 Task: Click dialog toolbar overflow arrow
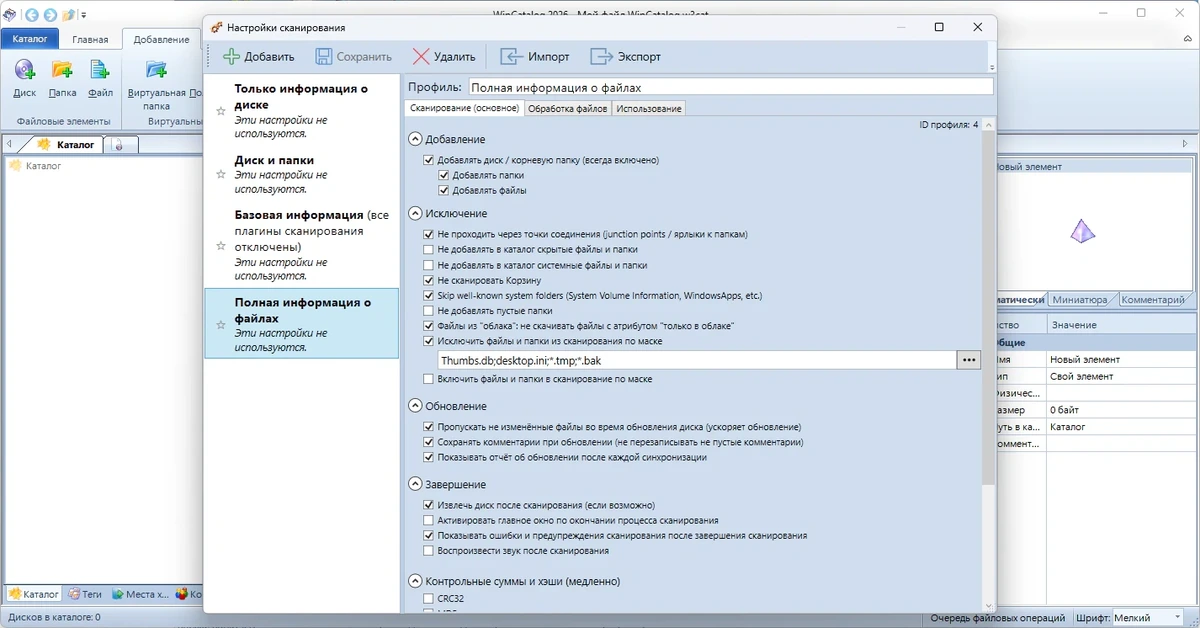(991, 67)
